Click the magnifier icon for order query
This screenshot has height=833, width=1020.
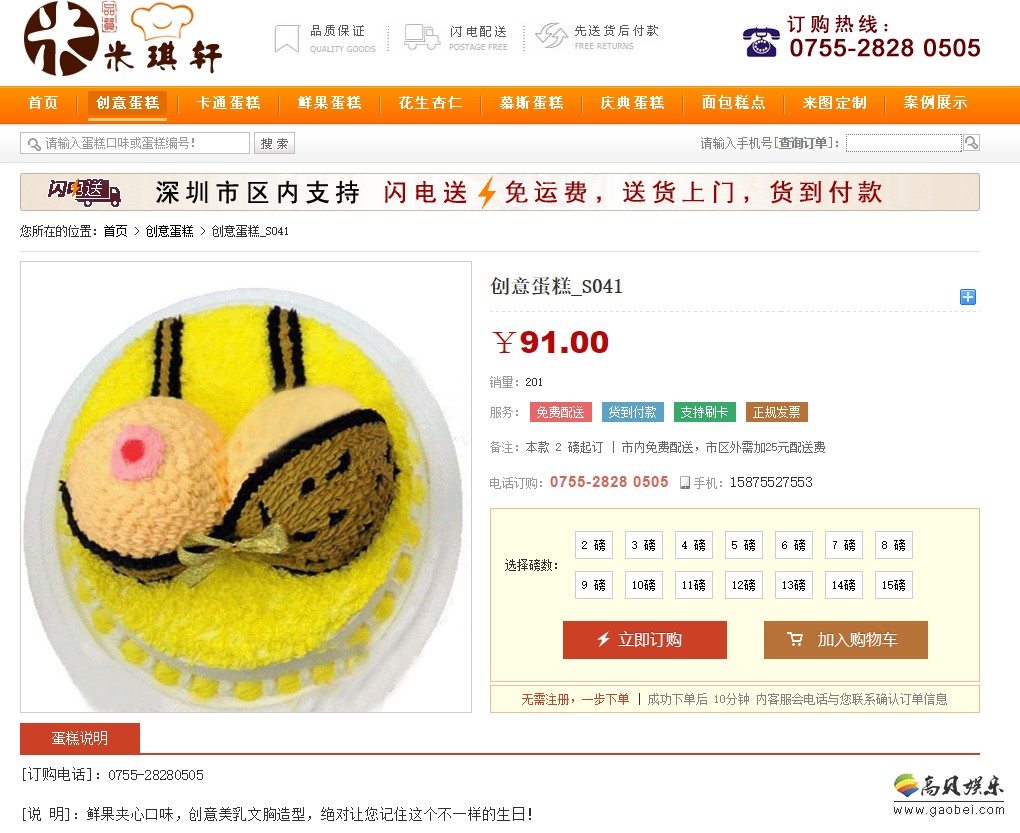click(x=971, y=143)
